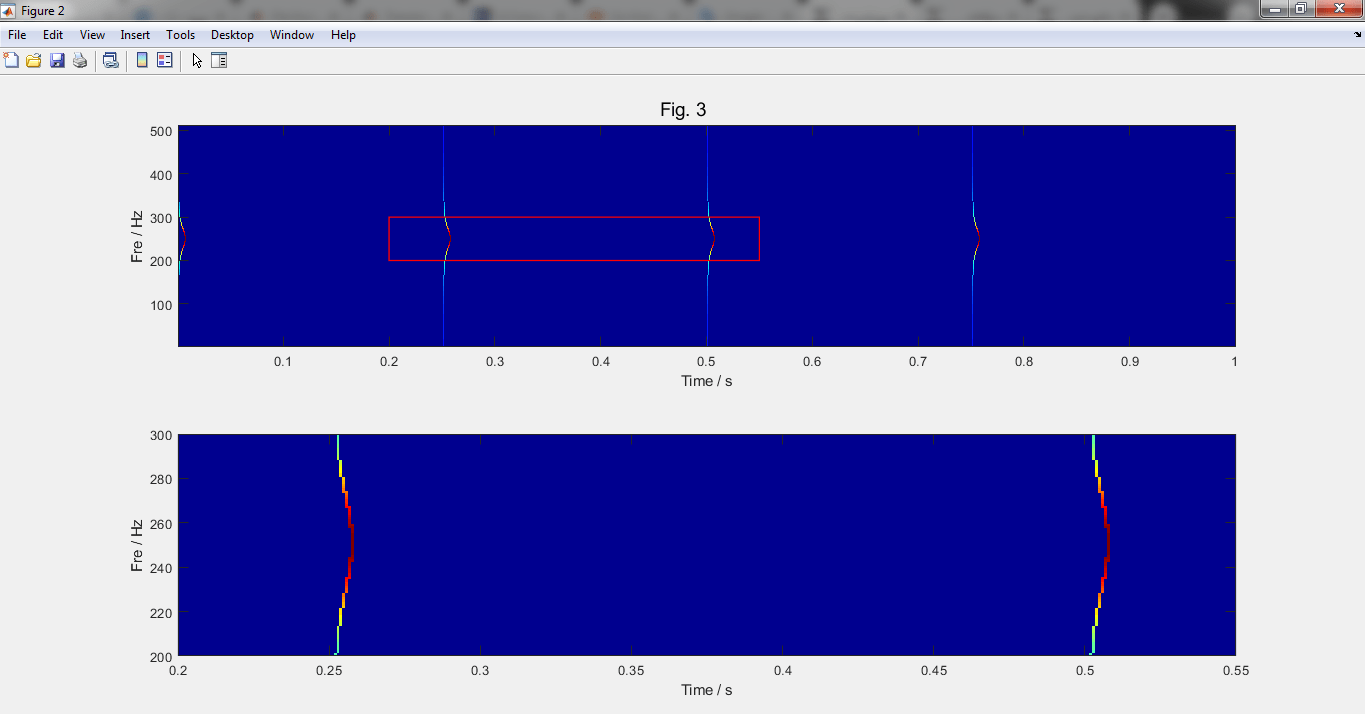Open the Tools menu

(x=181, y=35)
